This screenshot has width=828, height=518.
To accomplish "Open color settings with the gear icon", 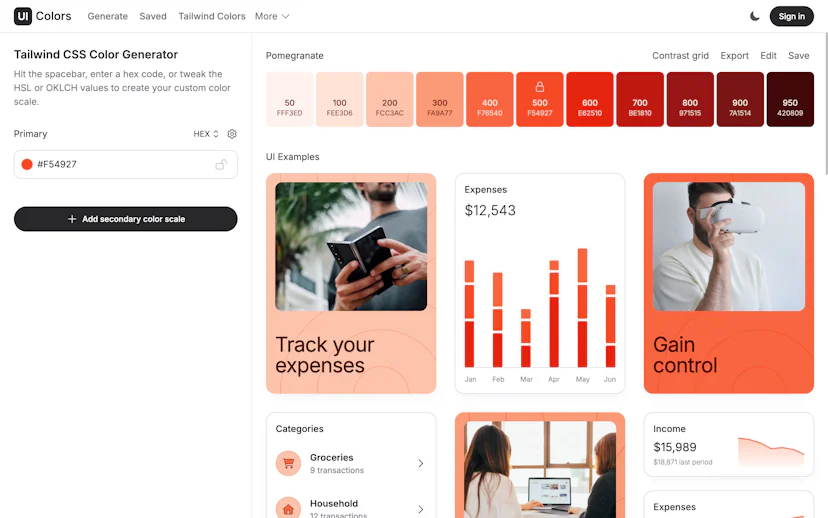I will coord(232,134).
